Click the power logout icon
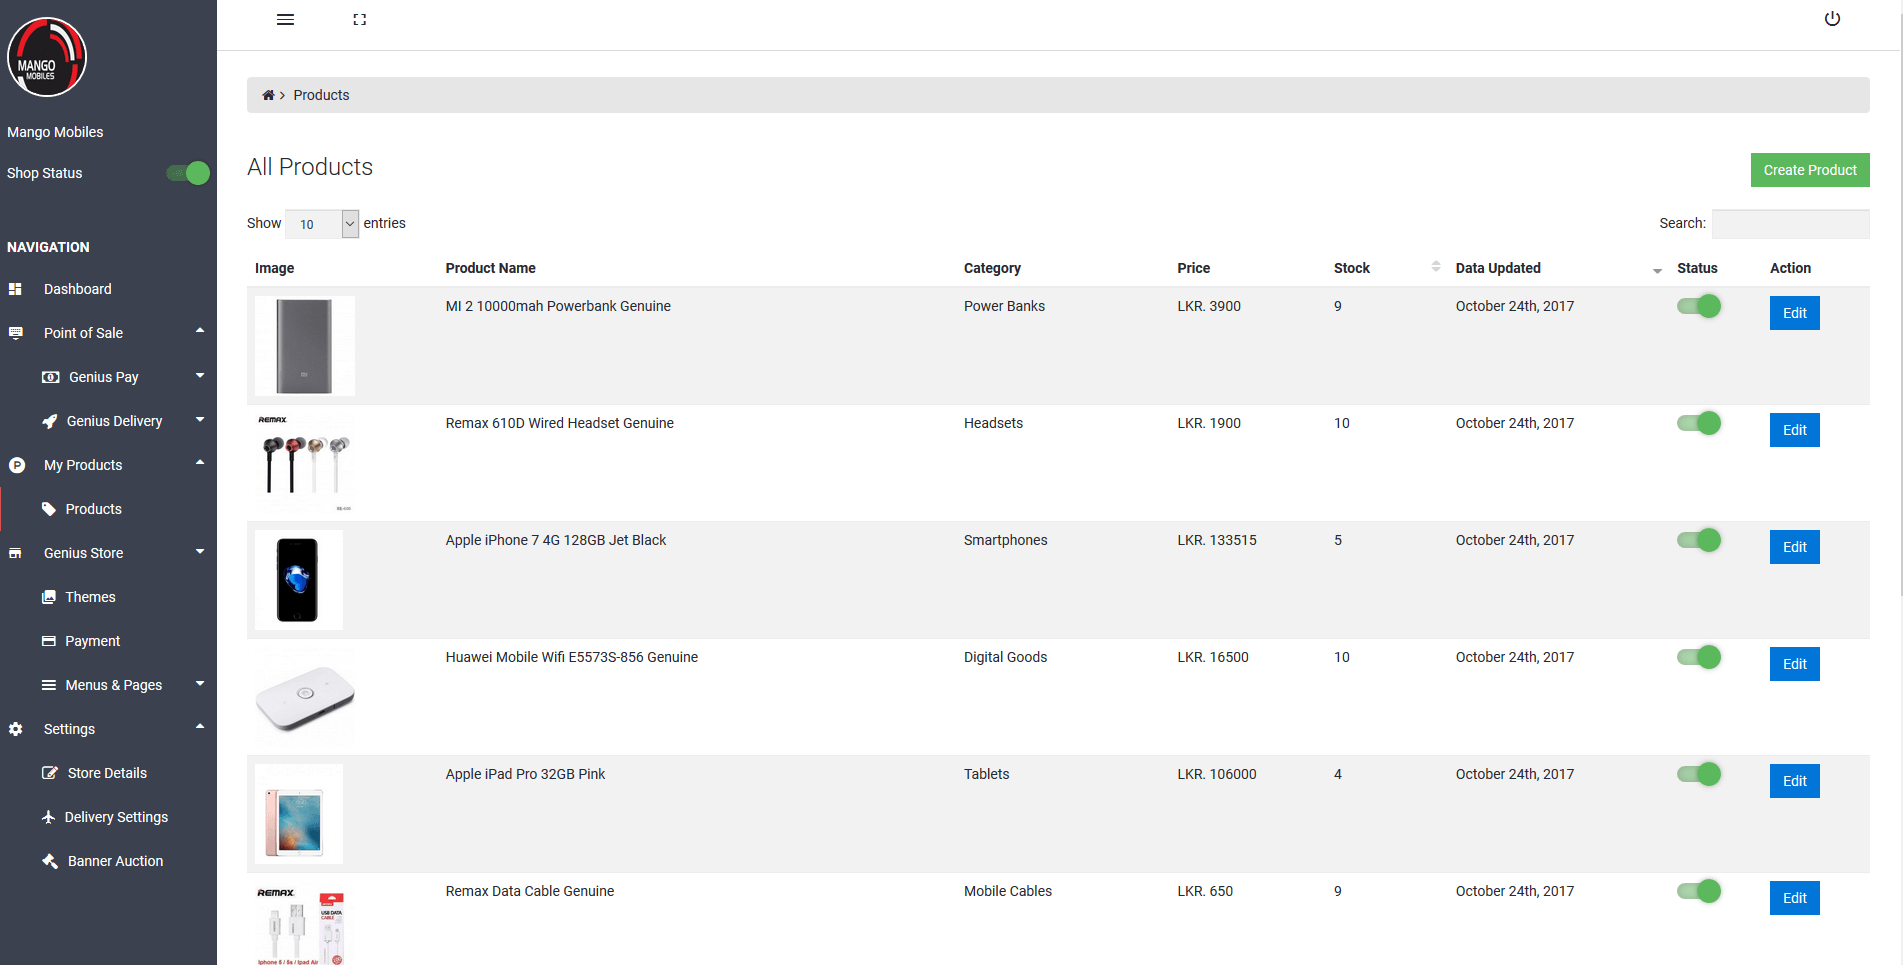The width and height of the screenshot is (1903, 965). point(1832,19)
